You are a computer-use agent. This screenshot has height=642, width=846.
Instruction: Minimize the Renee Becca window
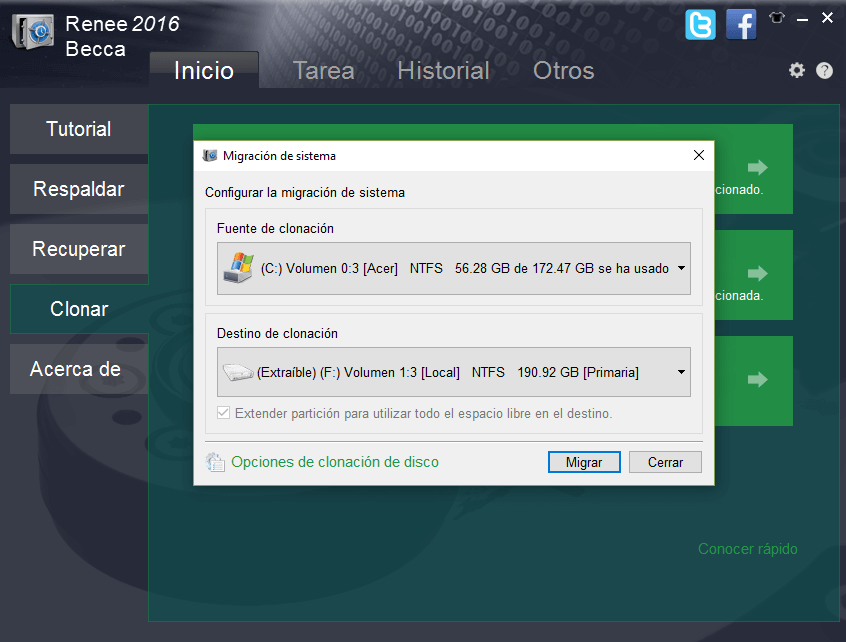802,19
